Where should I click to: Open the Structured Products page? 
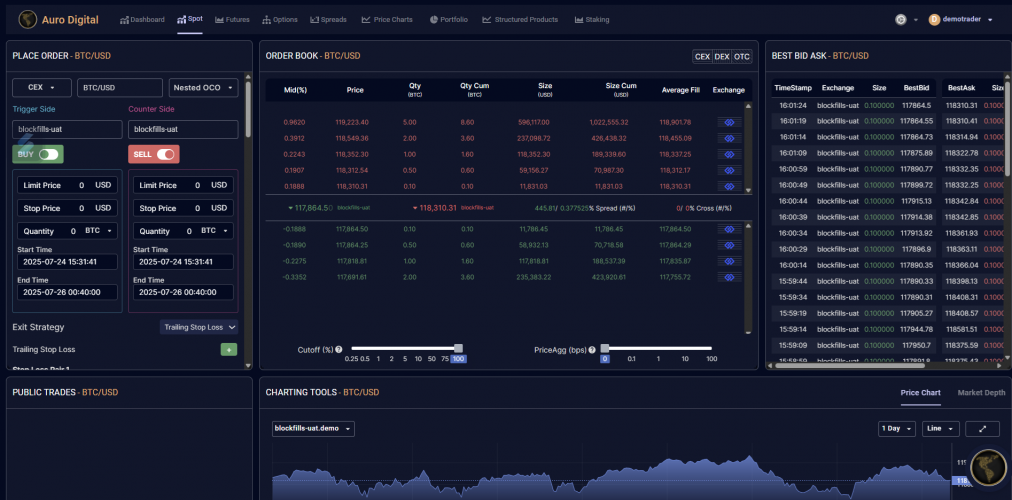point(520,20)
